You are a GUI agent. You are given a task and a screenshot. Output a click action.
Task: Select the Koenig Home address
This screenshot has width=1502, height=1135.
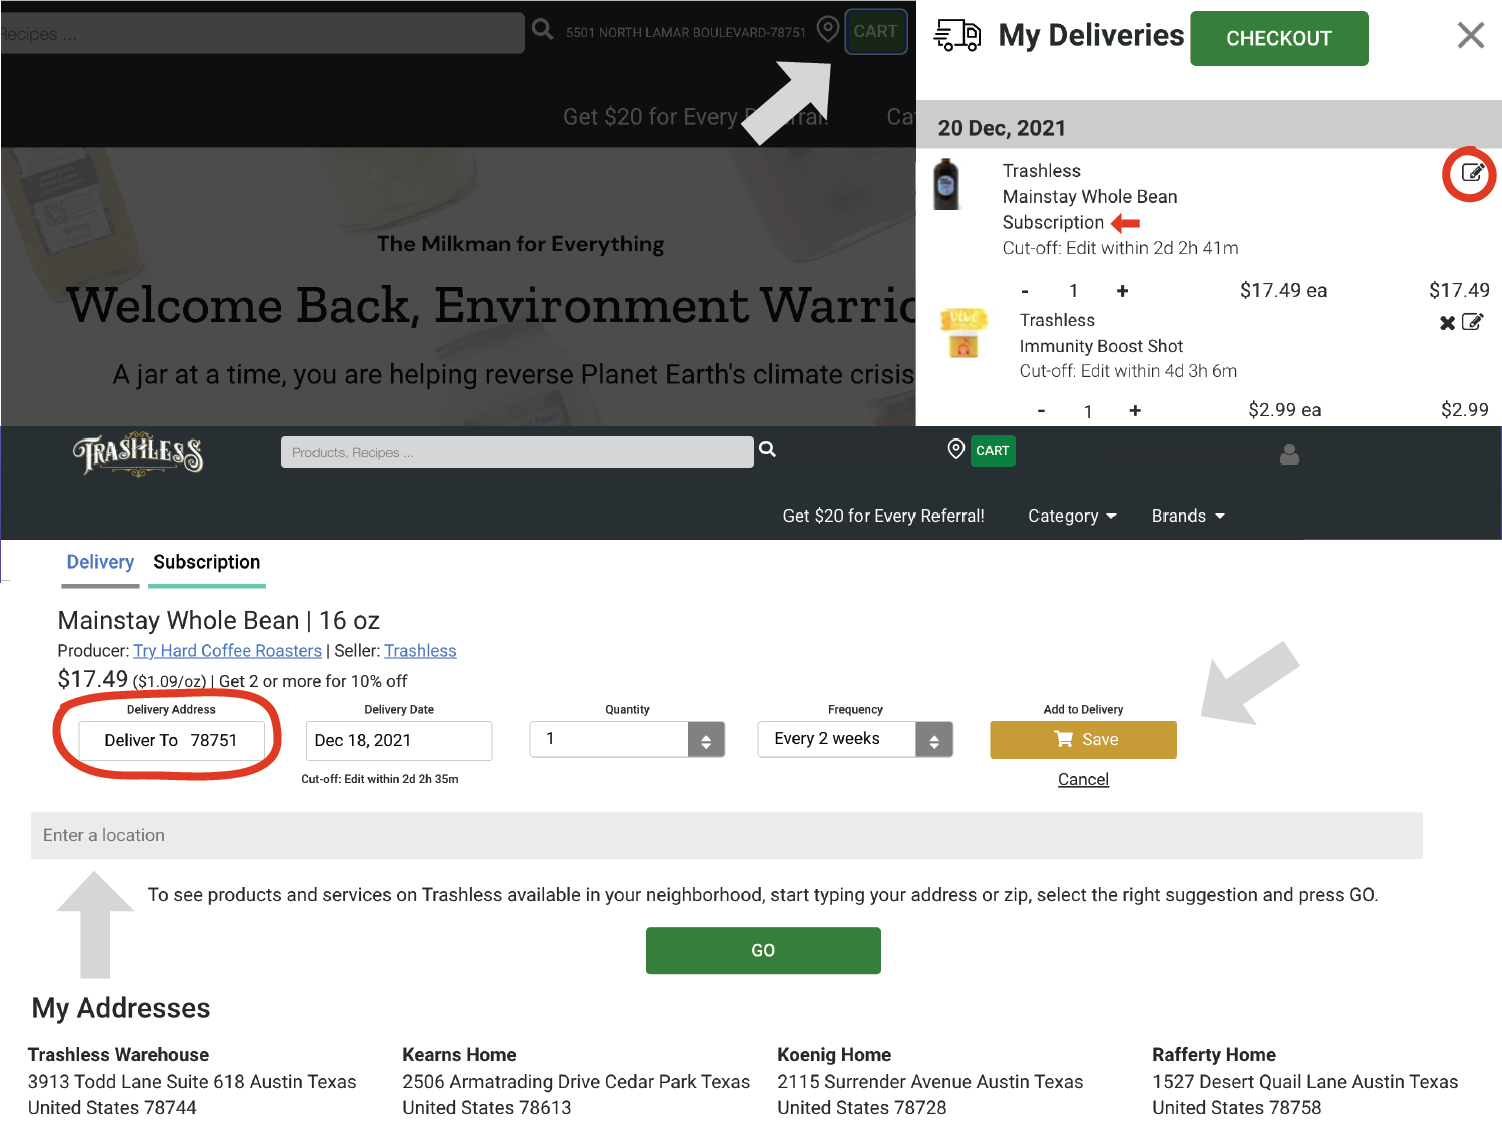pos(930,1081)
